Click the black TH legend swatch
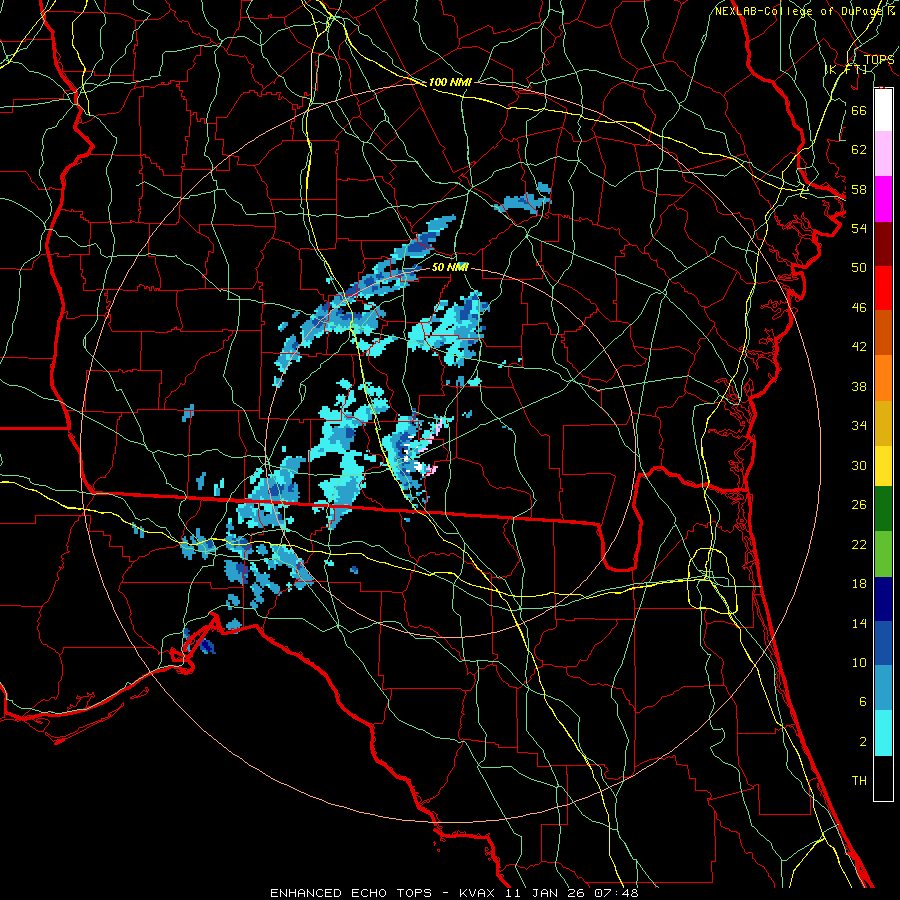The height and width of the screenshot is (900, 900). [883, 778]
